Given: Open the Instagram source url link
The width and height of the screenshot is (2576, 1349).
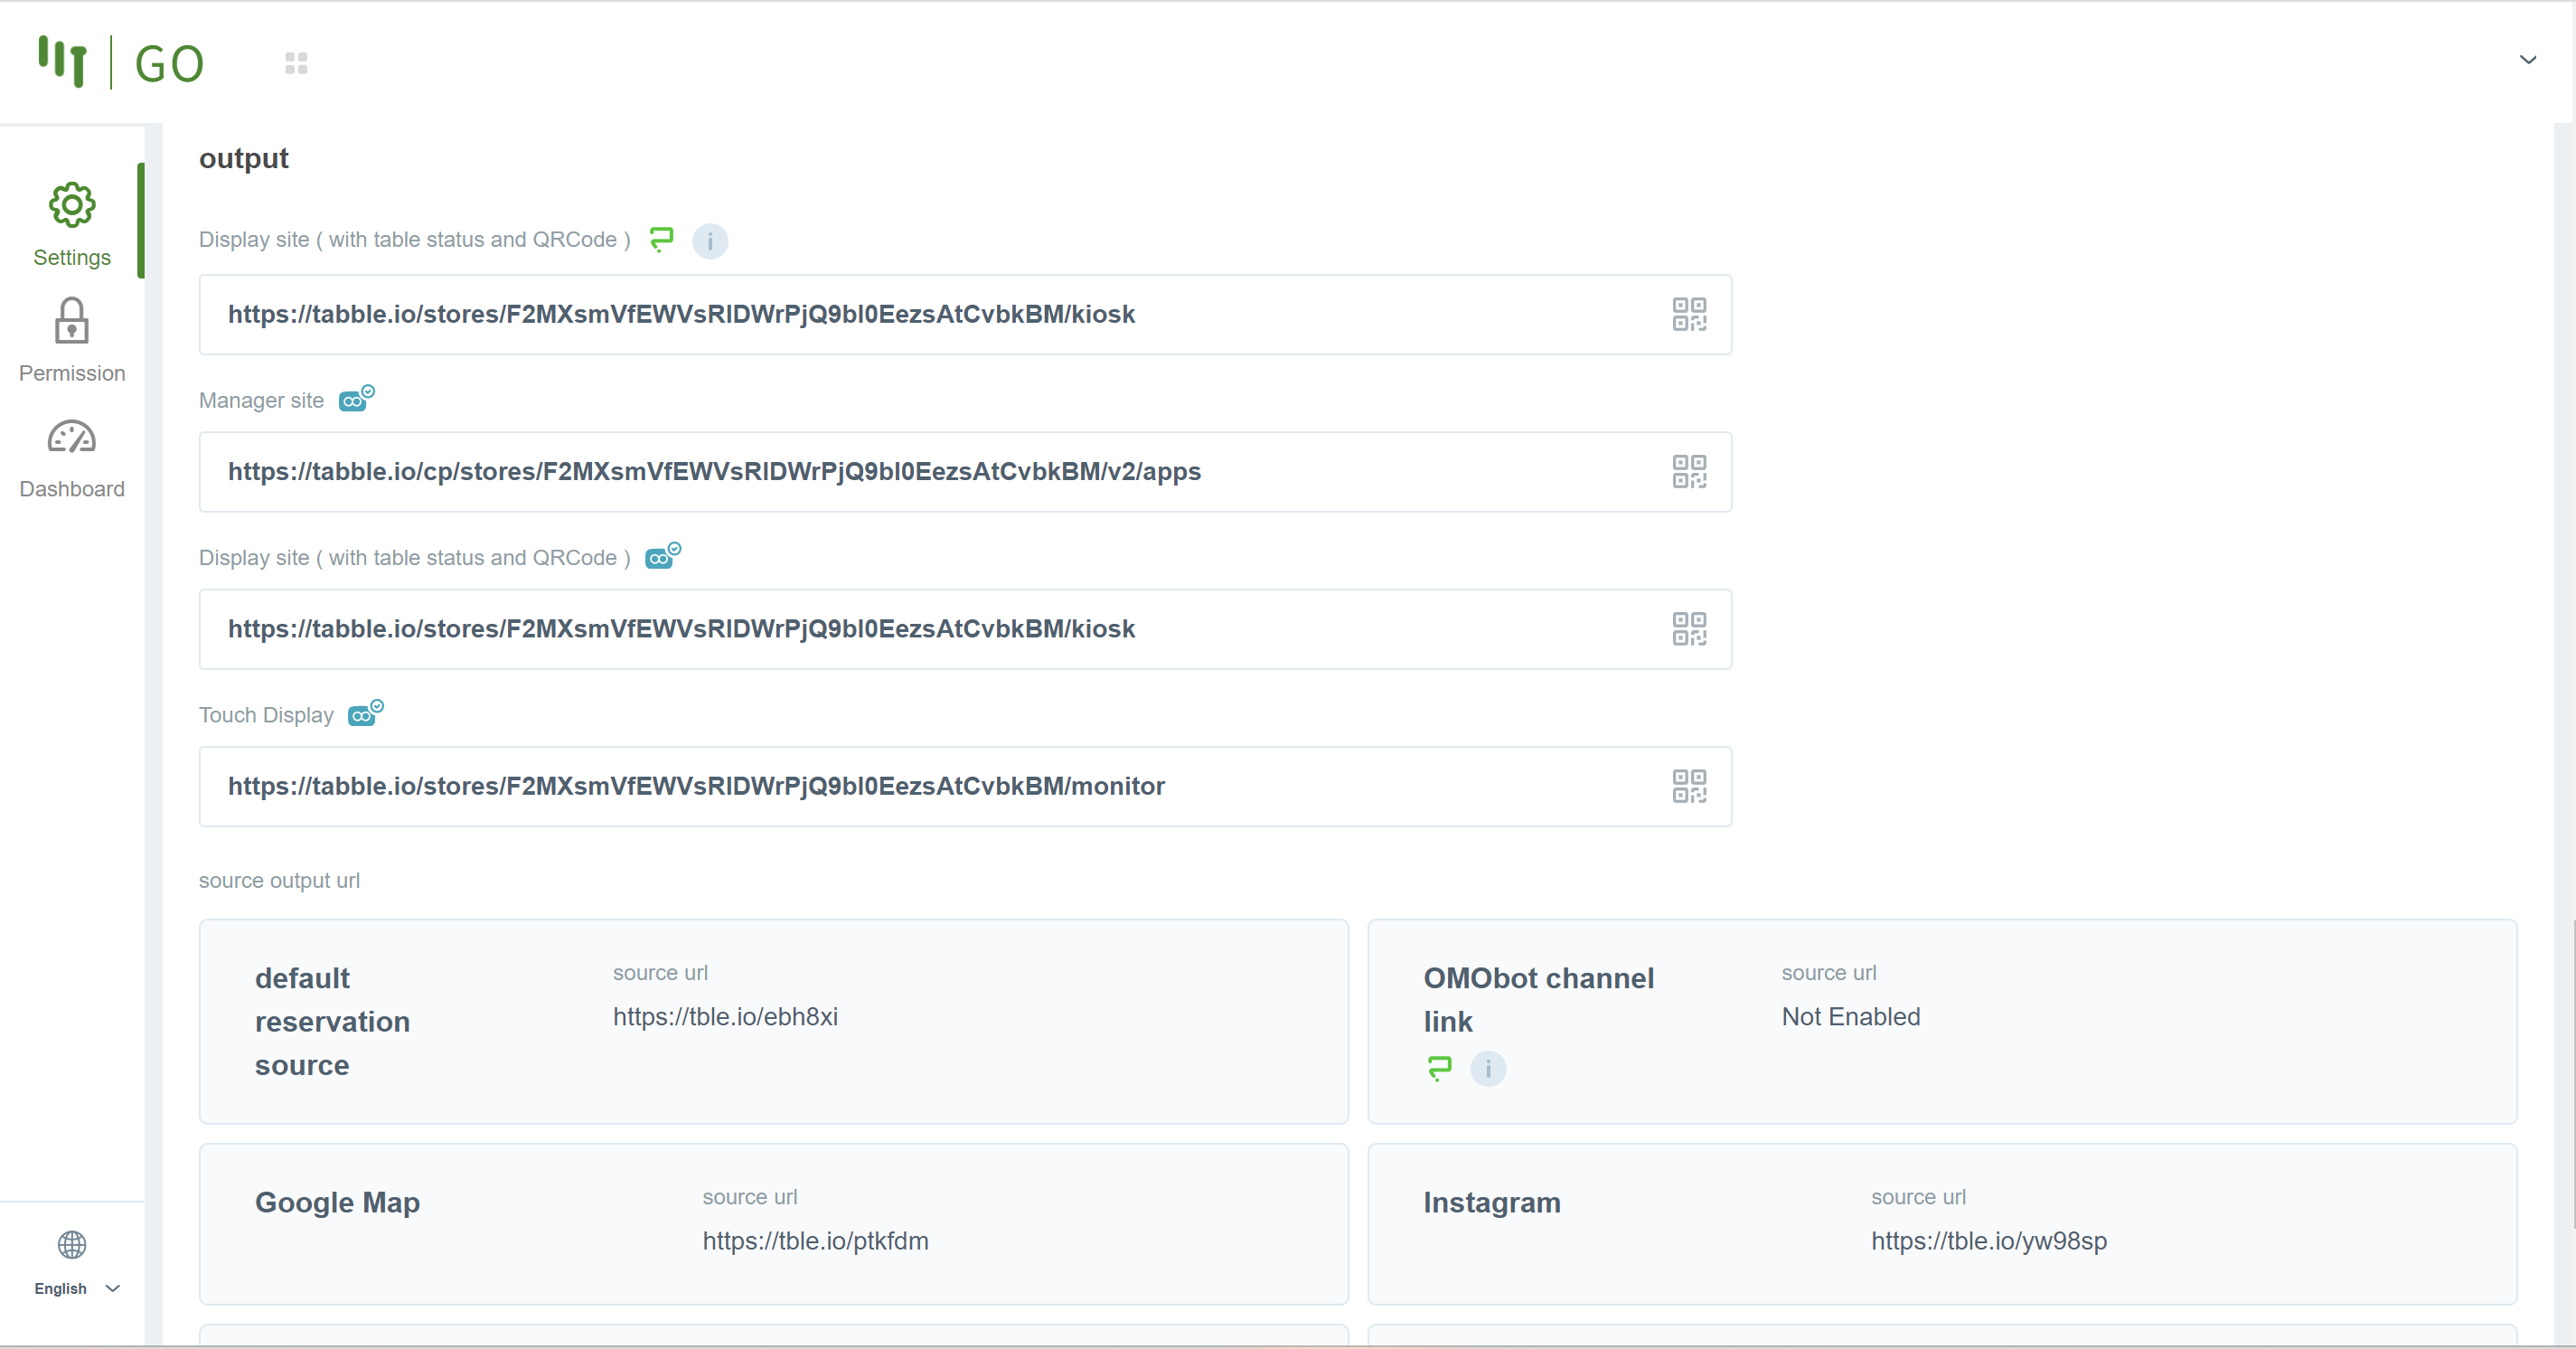Looking at the screenshot, I should (x=1988, y=1241).
